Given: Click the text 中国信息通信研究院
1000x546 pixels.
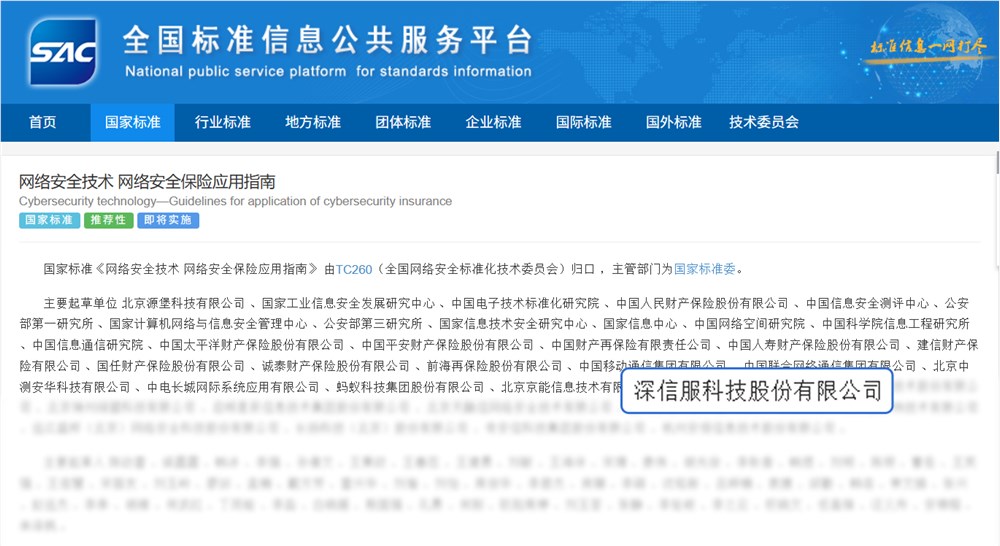Looking at the screenshot, I should (88, 345).
